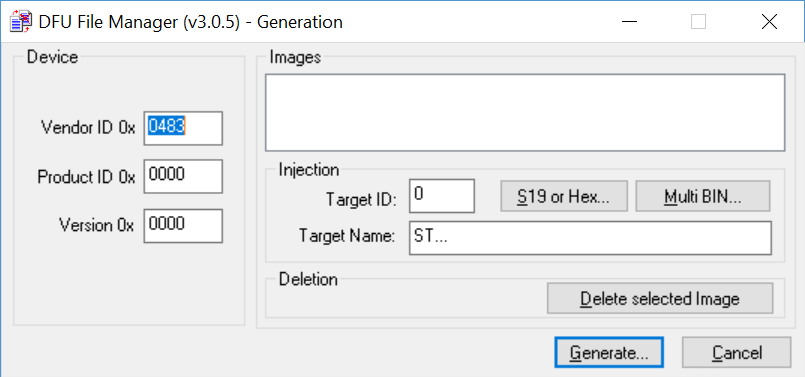The height and width of the screenshot is (377, 805).
Task: Click Delete selected Image button
Action: coord(660,298)
